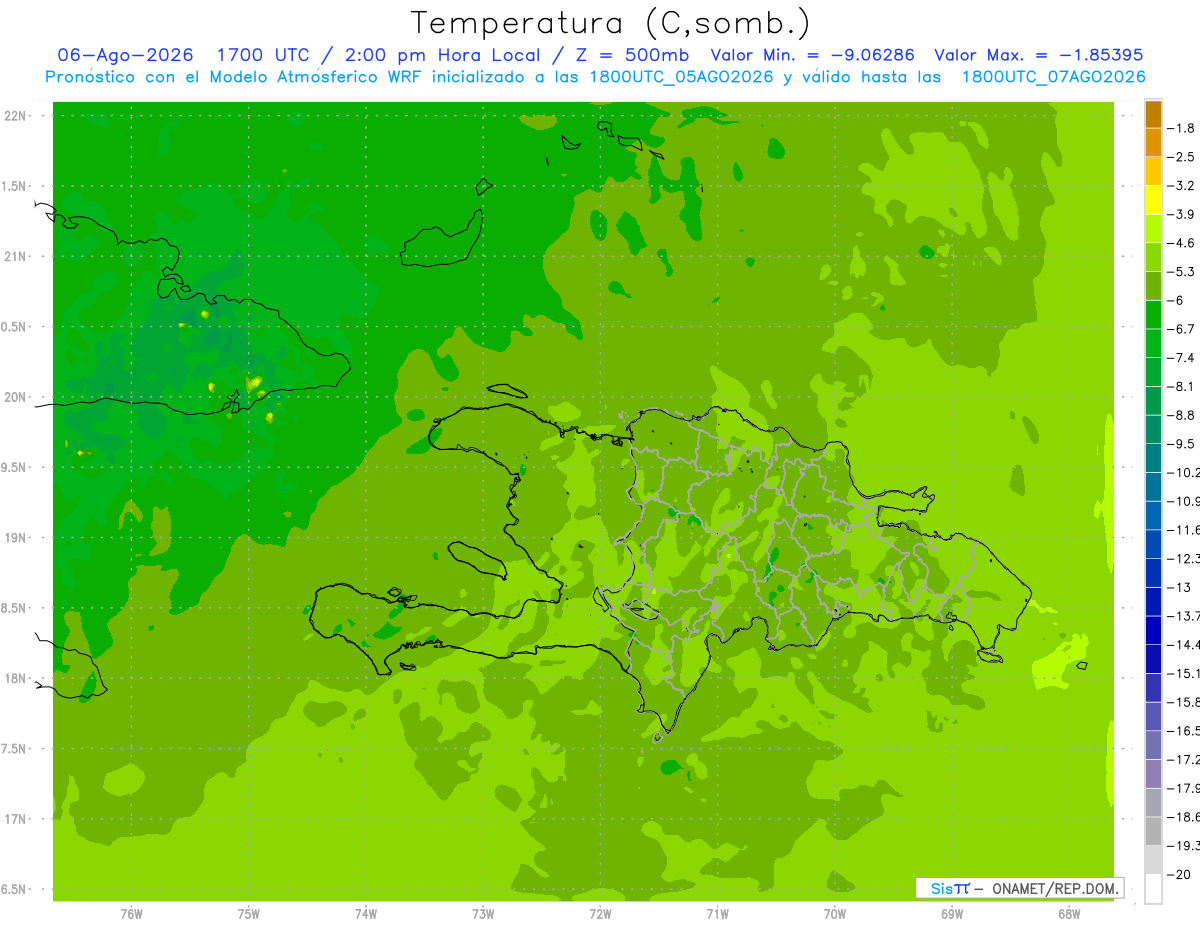Image resolution: width=1200 pixels, height=927 pixels.
Task: Click the '75W' longitude label
Action: (249, 914)
